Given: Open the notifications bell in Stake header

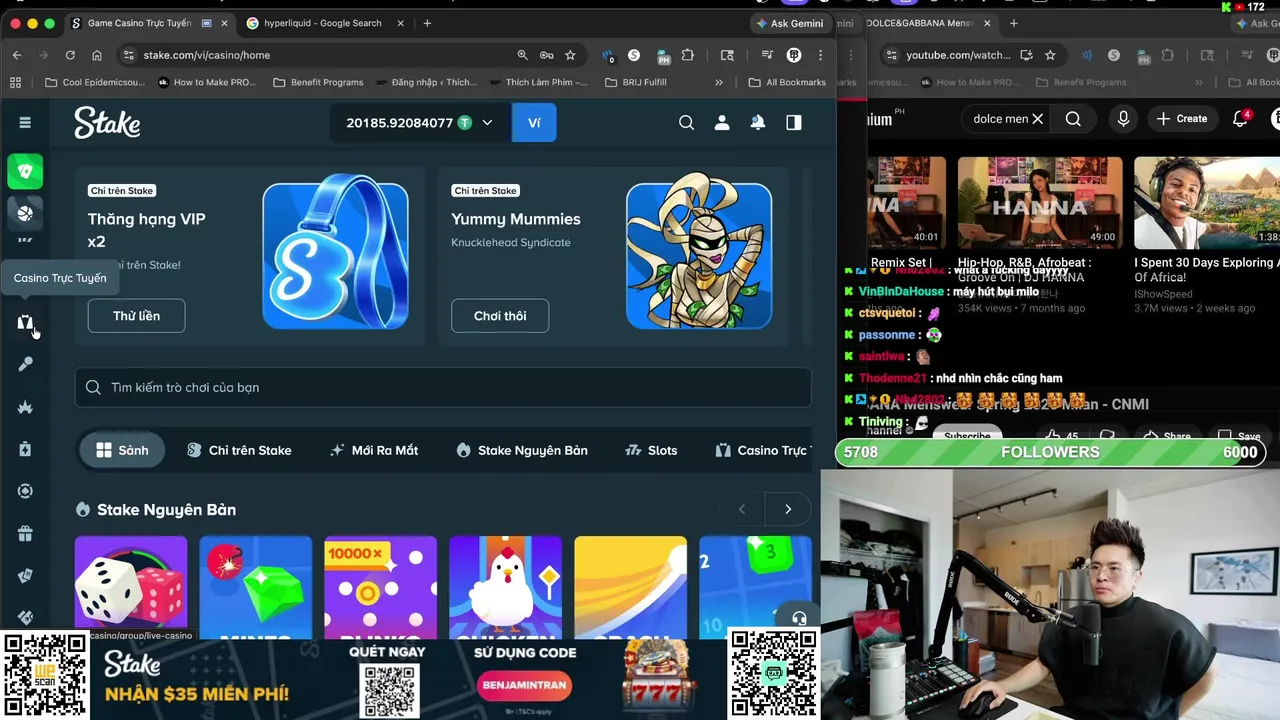Looking at the screenshot, I should 758,122.
